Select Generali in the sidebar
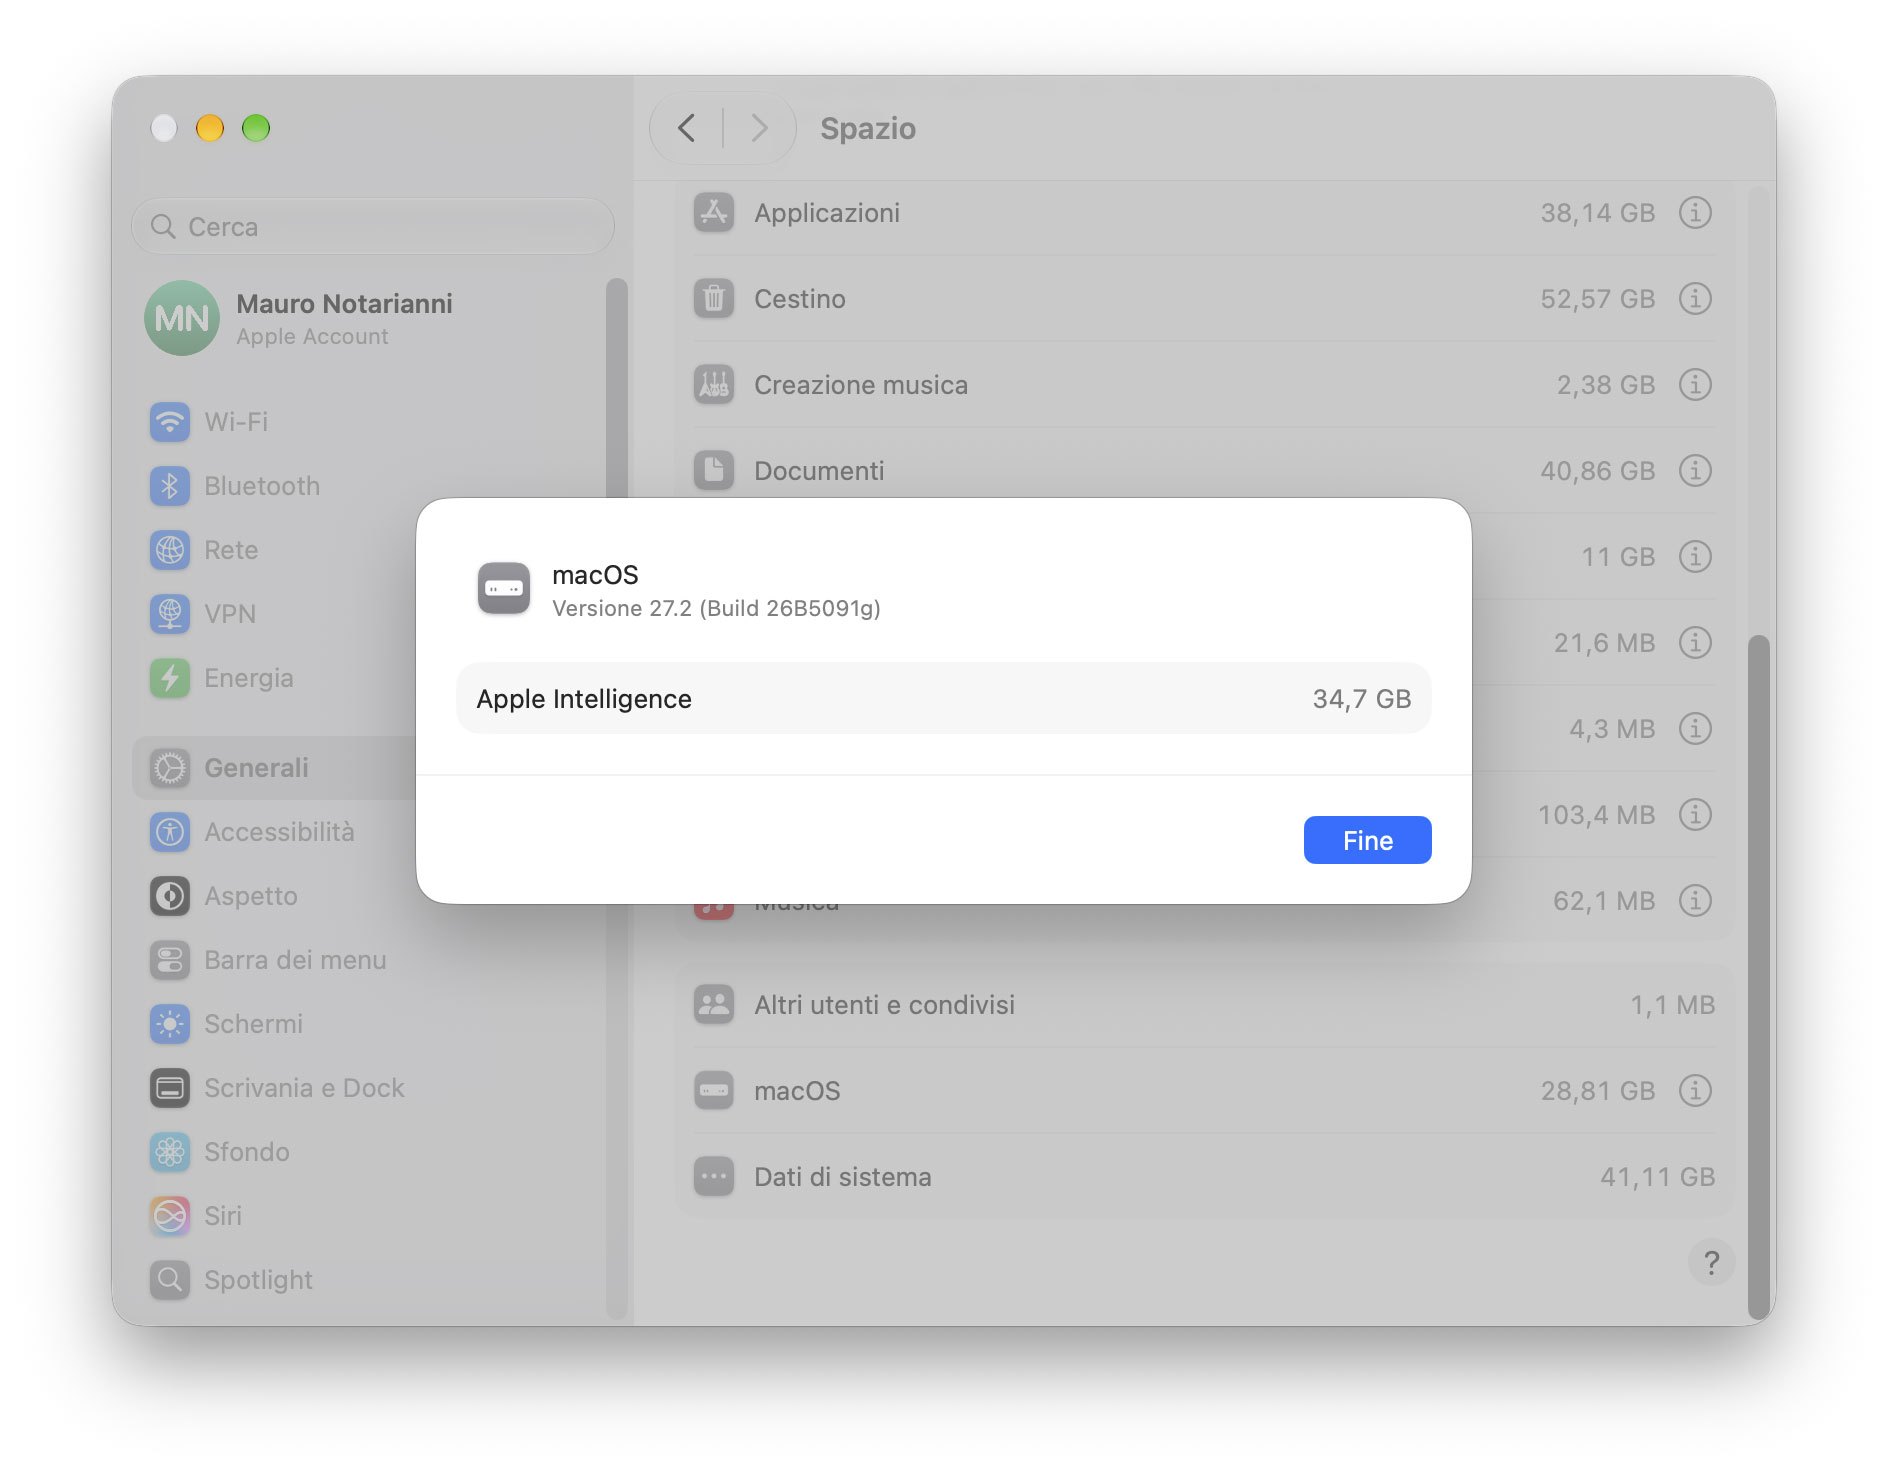This screenshot has width=1888, height=1474. point(274,768)
